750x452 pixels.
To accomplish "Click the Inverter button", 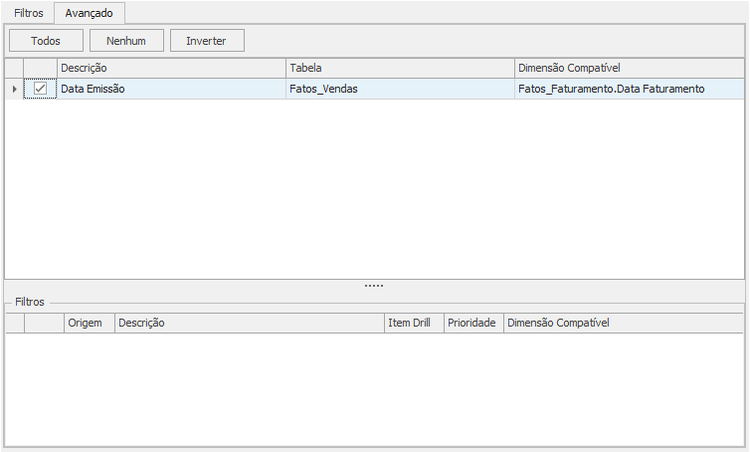I will pyautogui.click(x=207, y=41).
